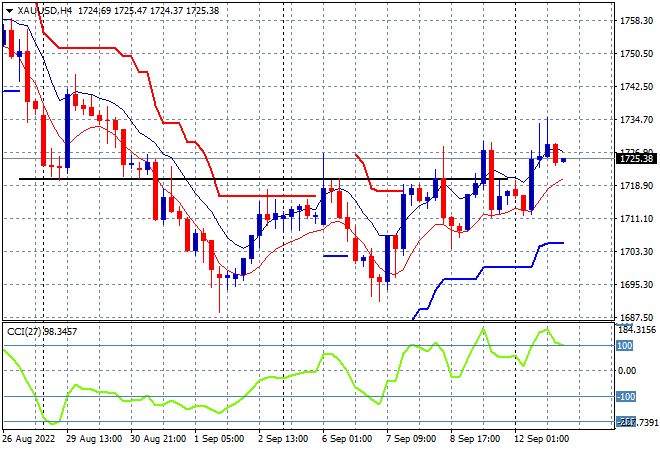Click the CCI -100 level label
Screen dimensions: 660x450
point(626,397)
